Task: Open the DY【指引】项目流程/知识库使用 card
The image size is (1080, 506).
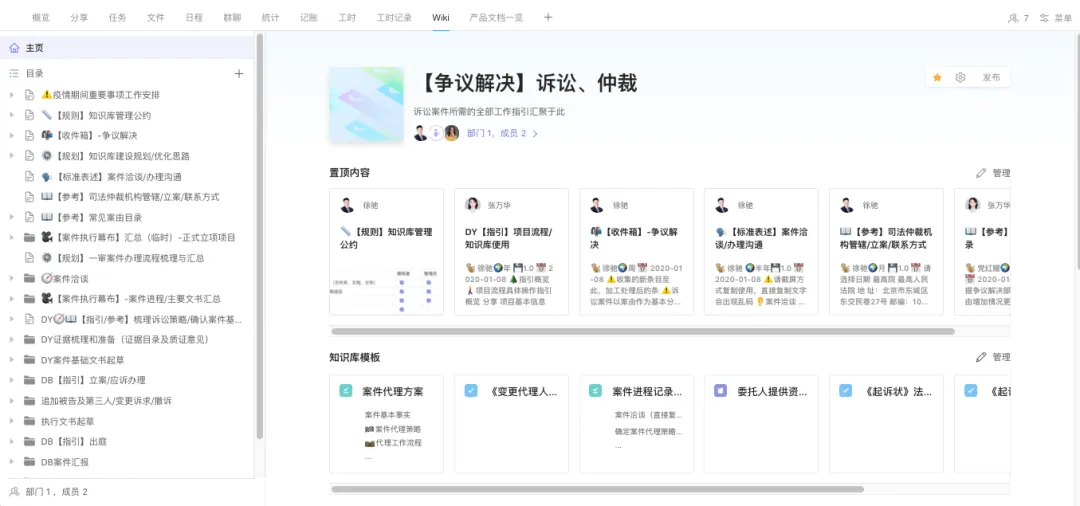Action: pyautogui.click(x=512, y=252)
